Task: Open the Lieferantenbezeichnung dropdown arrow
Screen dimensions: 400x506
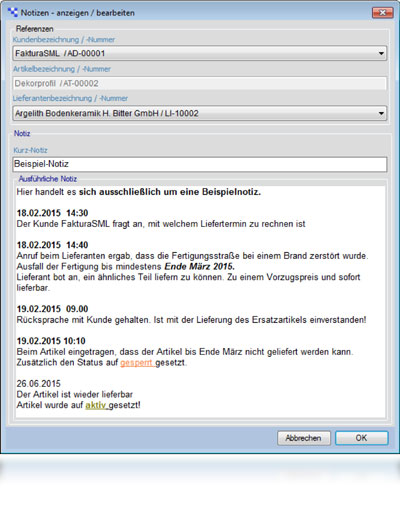Action: click(x=381, y=113)
